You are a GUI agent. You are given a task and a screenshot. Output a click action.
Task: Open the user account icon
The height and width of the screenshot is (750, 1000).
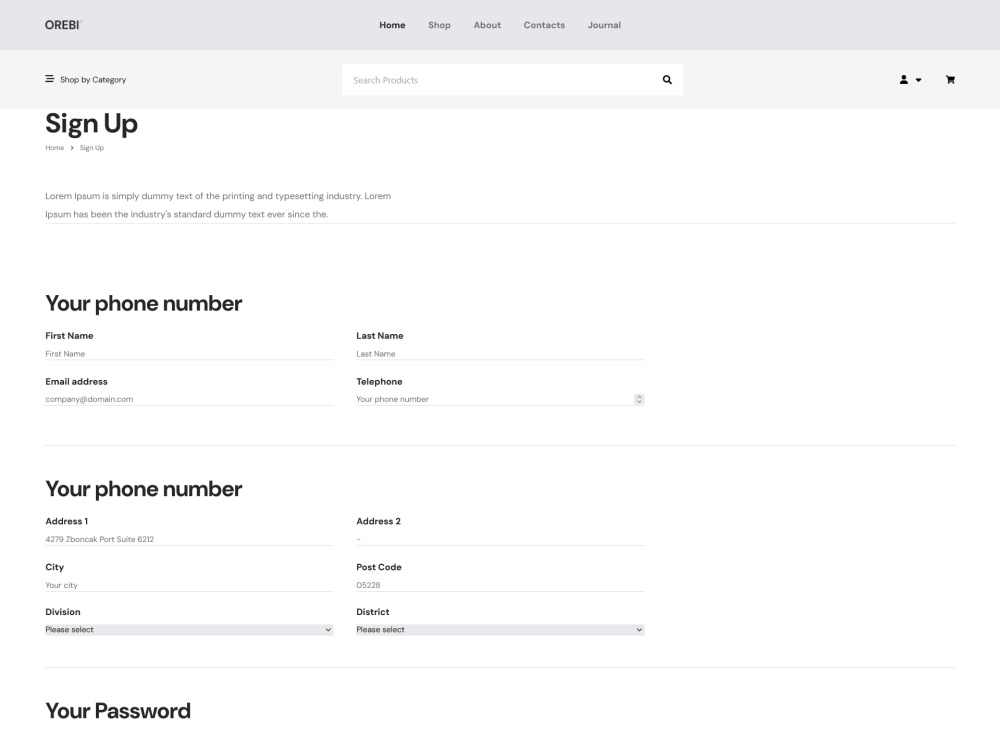point(904,80)
